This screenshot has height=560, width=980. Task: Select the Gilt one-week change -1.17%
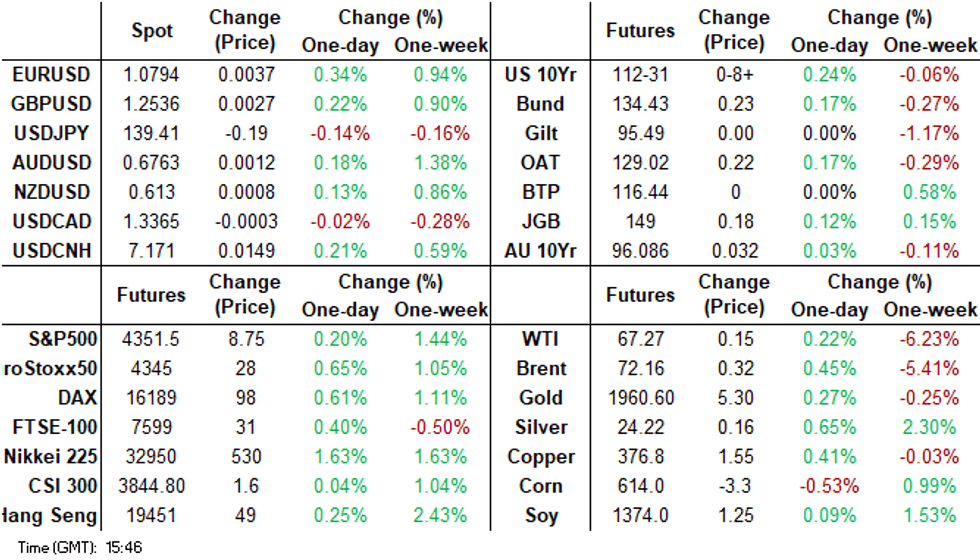pyautogui.click(x=931, y=133)
